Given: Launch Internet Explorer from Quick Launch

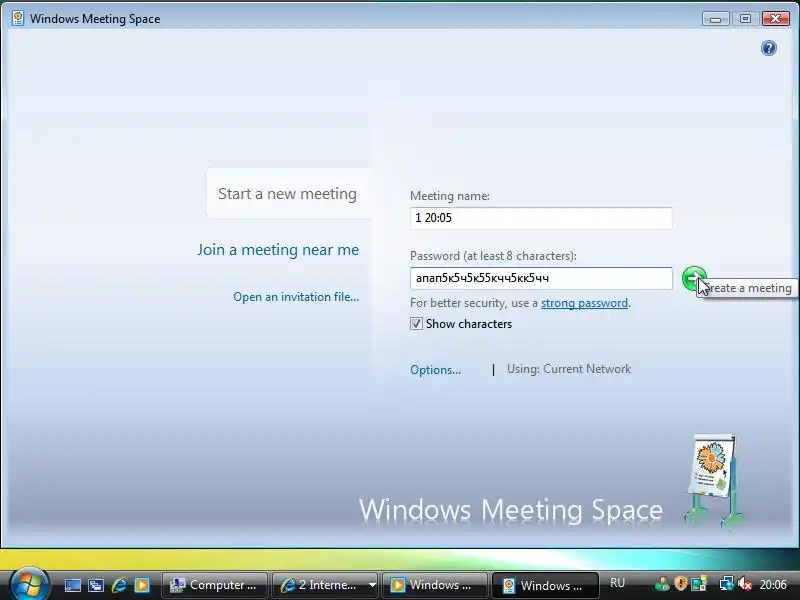Looking at the screenshot, I should pos(119,585).
